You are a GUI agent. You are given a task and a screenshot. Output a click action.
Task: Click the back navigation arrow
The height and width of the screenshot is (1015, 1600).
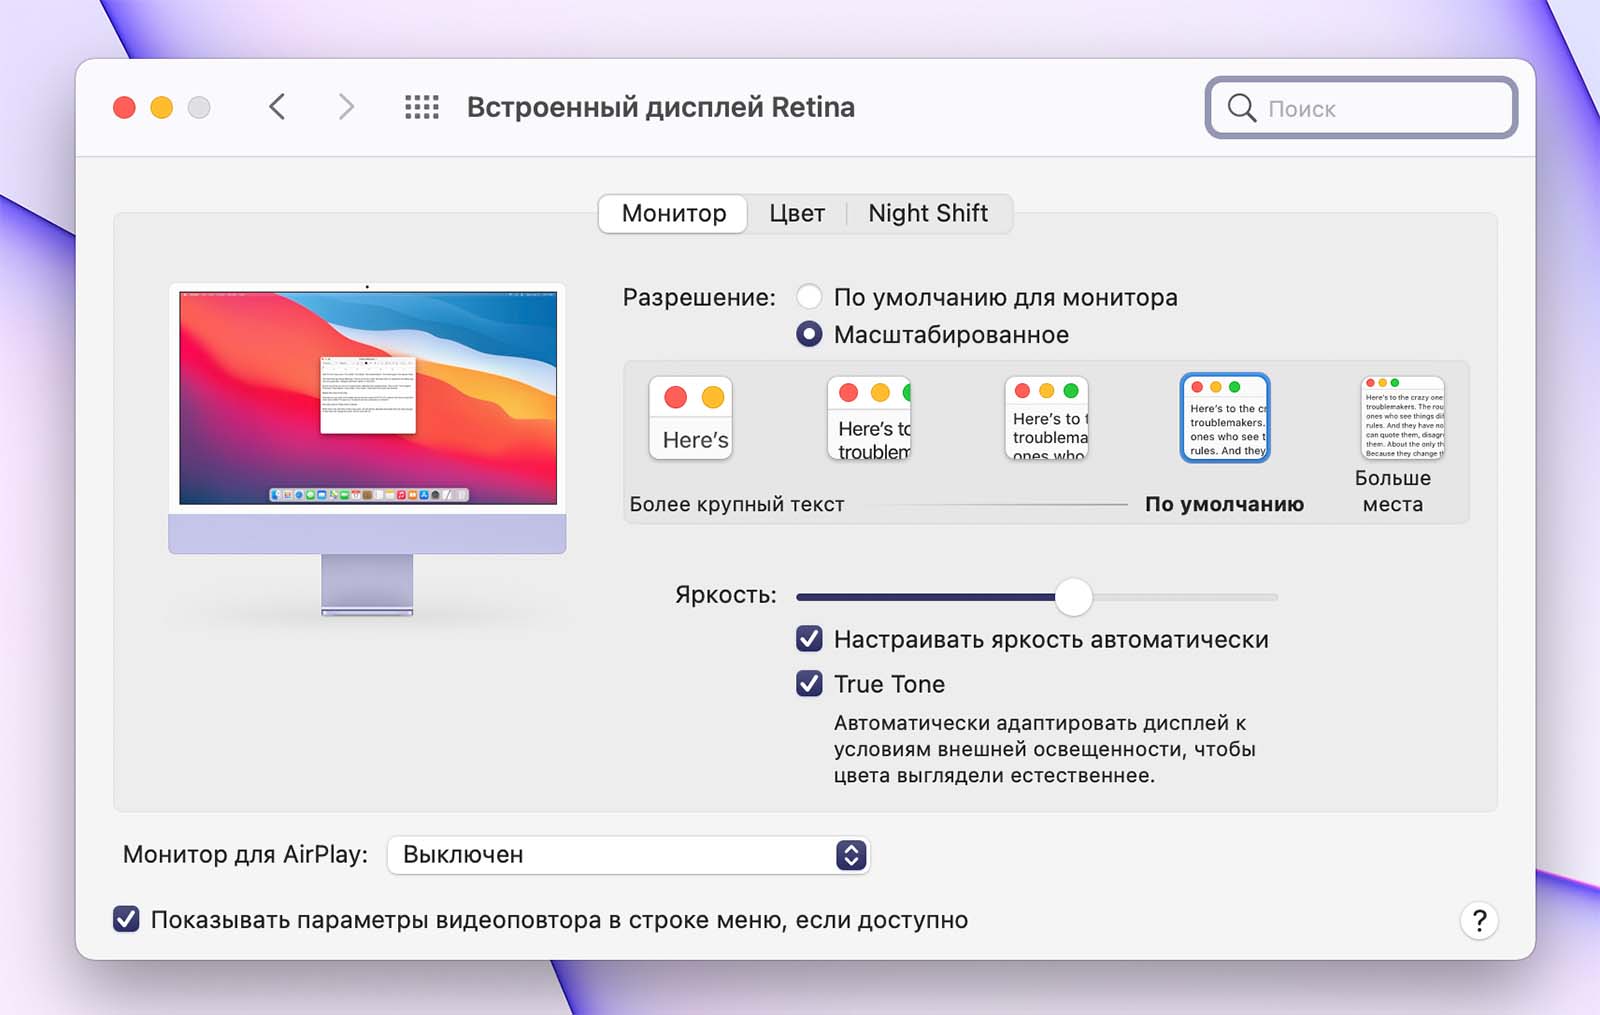pyautogui.click(x=277, y=107)
